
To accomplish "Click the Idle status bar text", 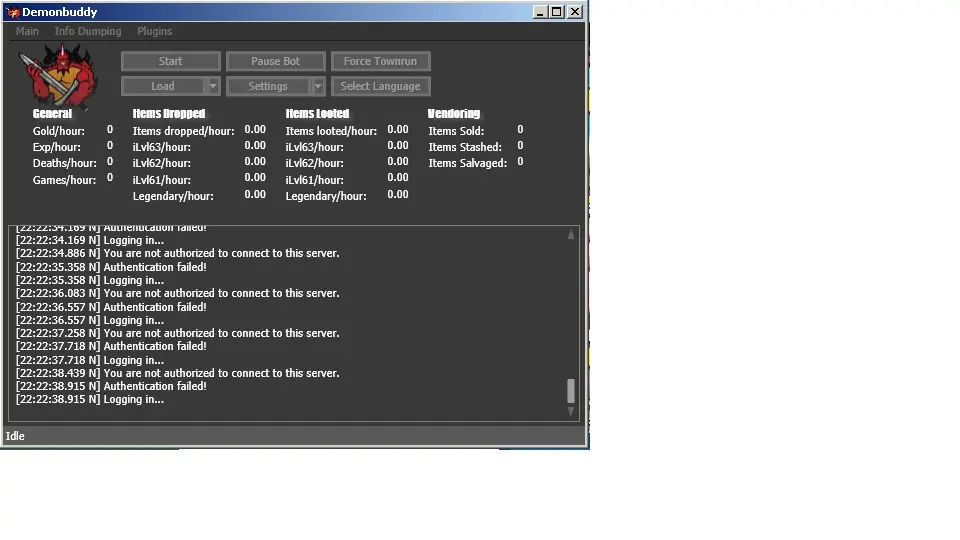I will [15, 436].
